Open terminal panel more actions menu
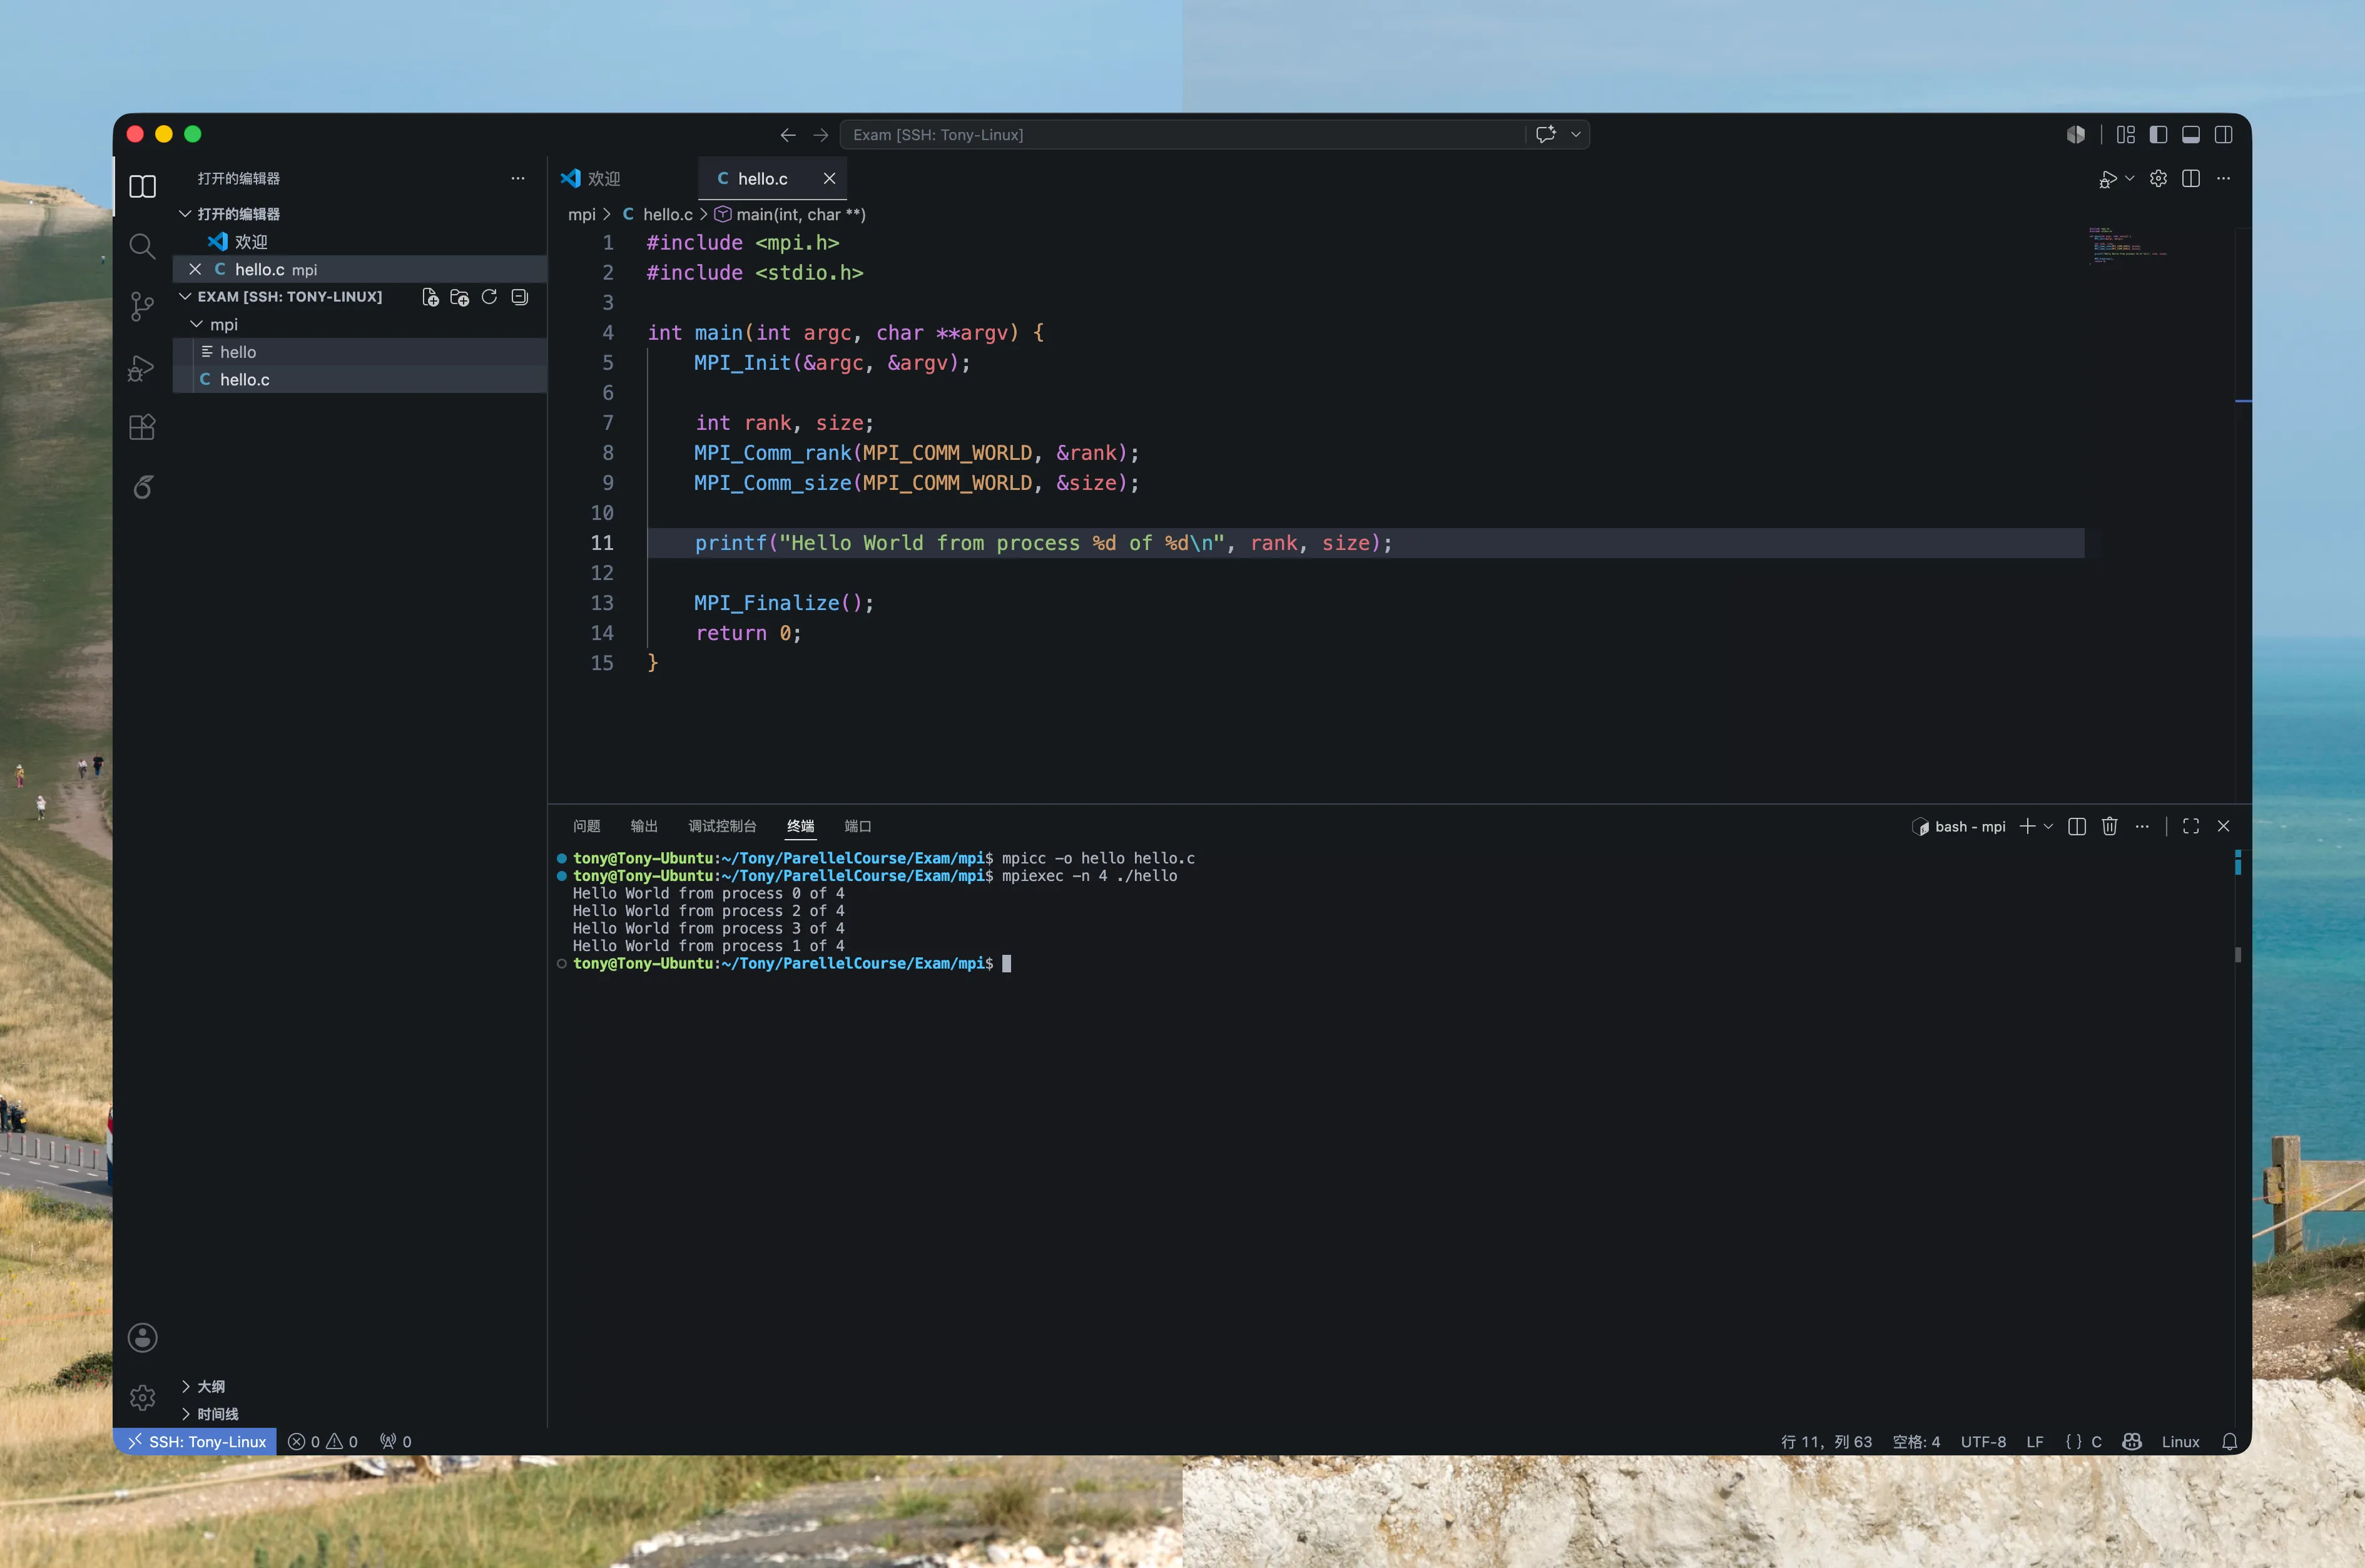Image resolution: width=2365 pixels, height=1568 pixels. click(x=2142, y=827)
